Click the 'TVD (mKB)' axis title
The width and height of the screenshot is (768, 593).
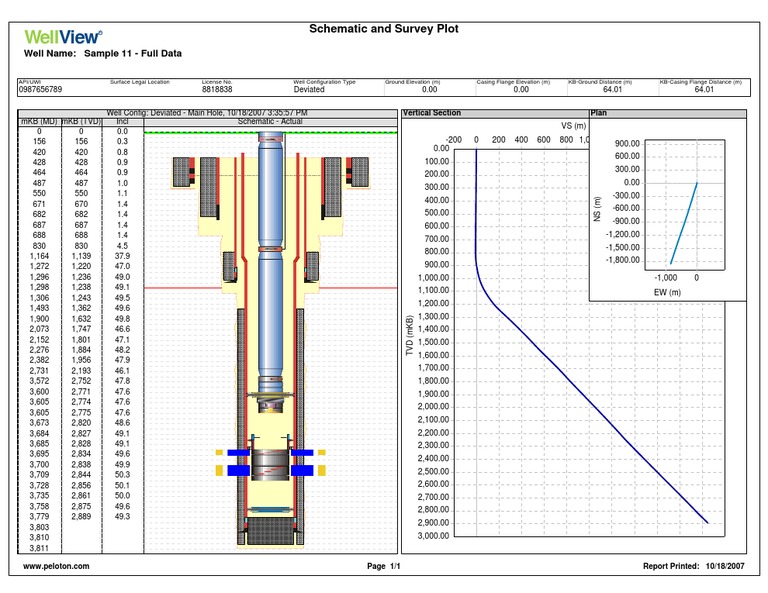pos(410,335)
